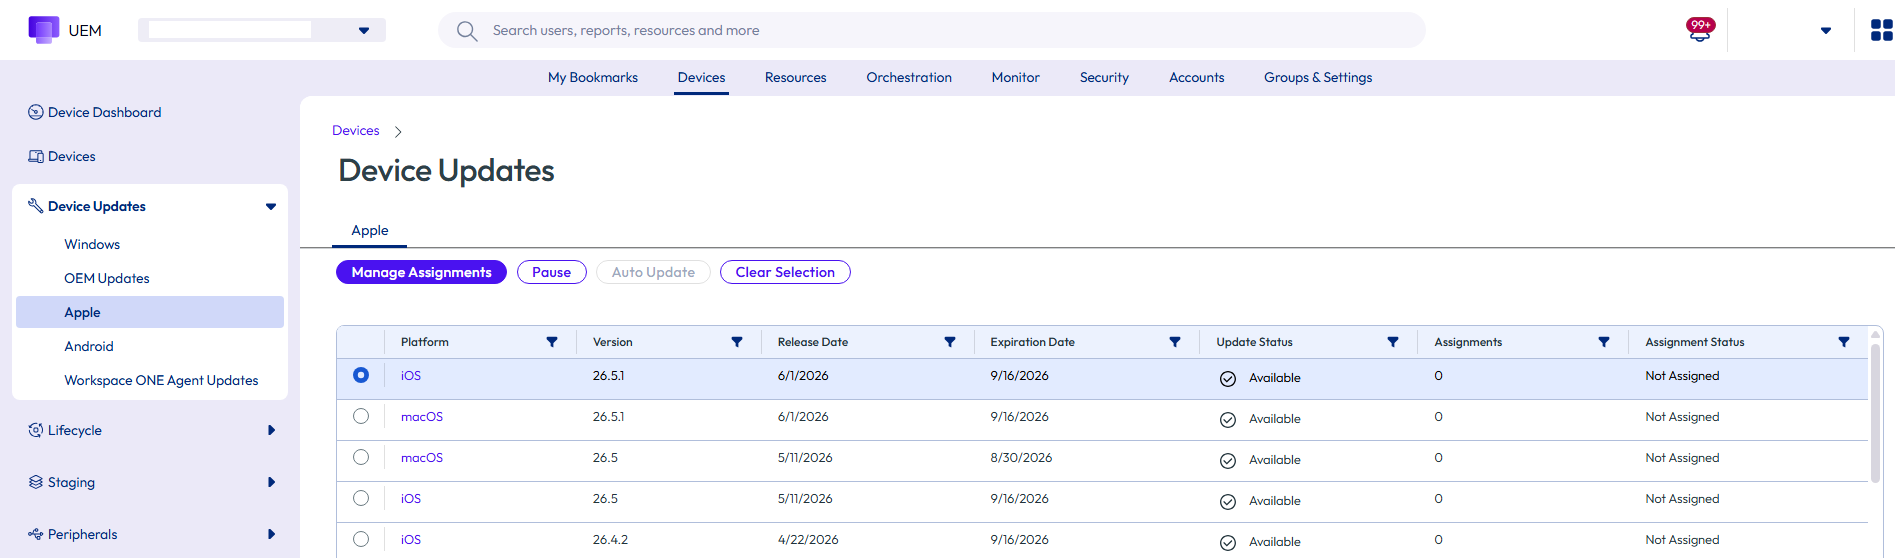Open the Groups & Settings menu

(1318, 77)
